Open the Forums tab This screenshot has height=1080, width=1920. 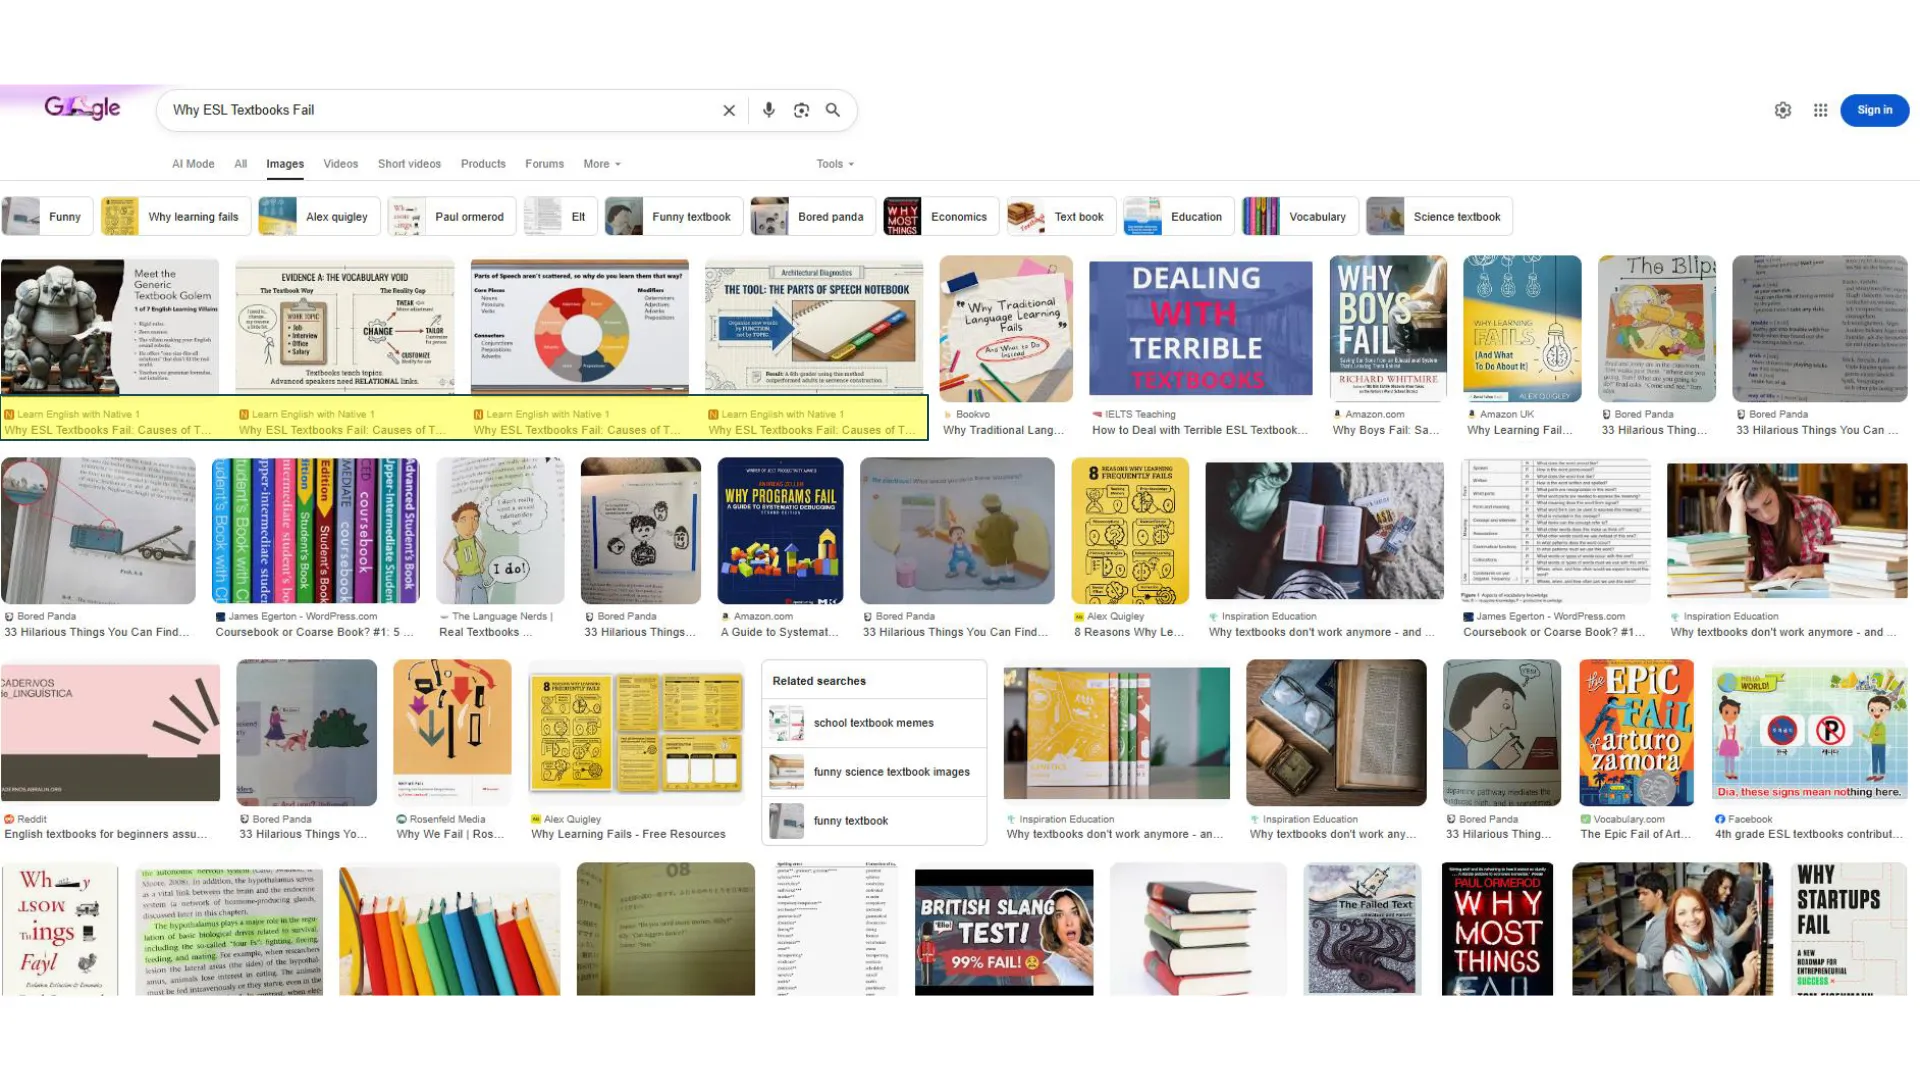(x=544, y=164)
